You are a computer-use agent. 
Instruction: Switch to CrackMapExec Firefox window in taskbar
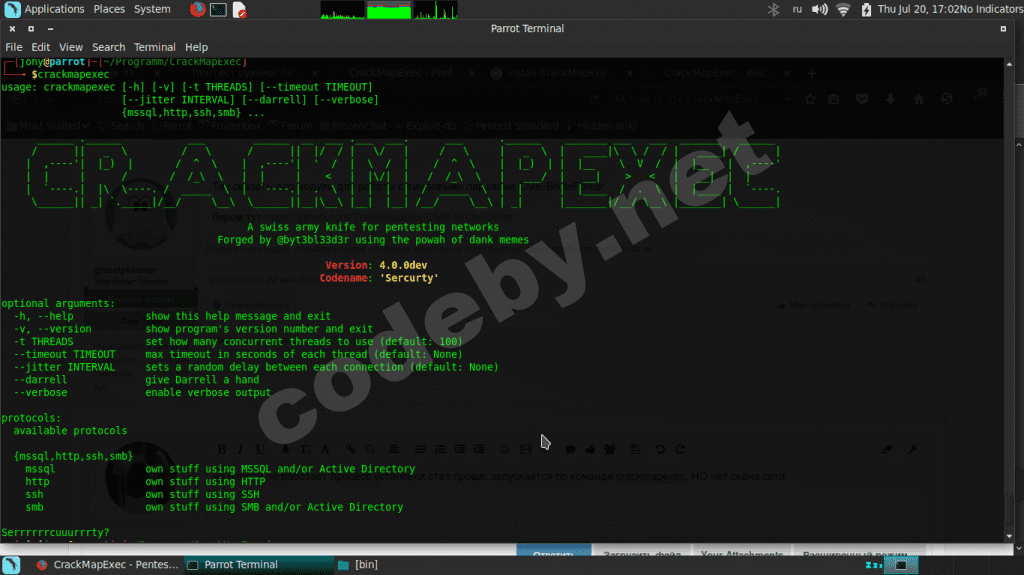tap(107, 565)
